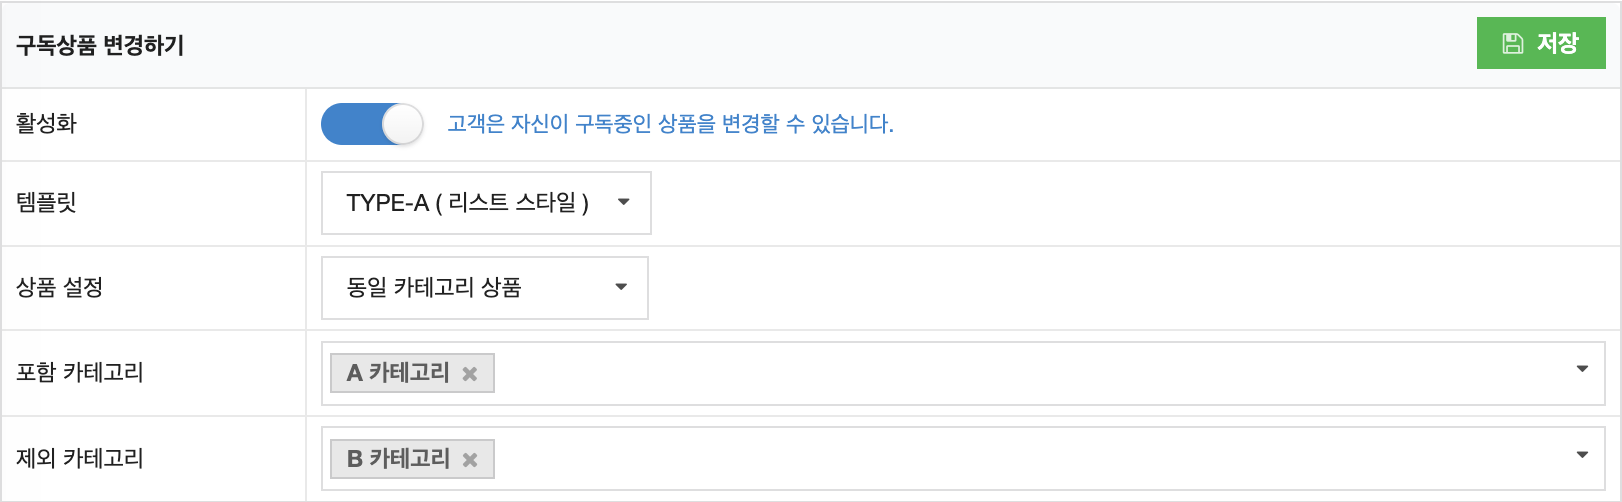The width and height of the screenshot is (1622, 502).
Task: Toggle the 활성화 switch
Action: (x=372, y=124)
